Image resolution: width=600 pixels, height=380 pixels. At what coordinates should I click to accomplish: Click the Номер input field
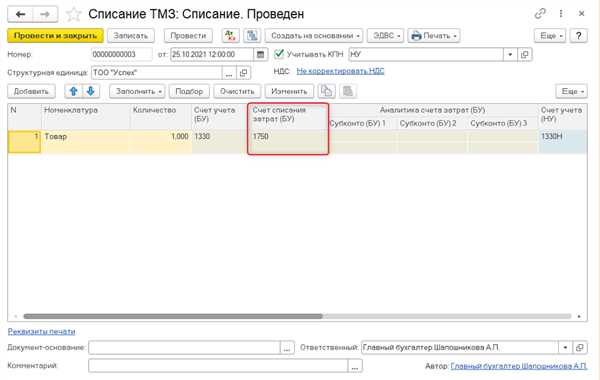coord(121,54)
